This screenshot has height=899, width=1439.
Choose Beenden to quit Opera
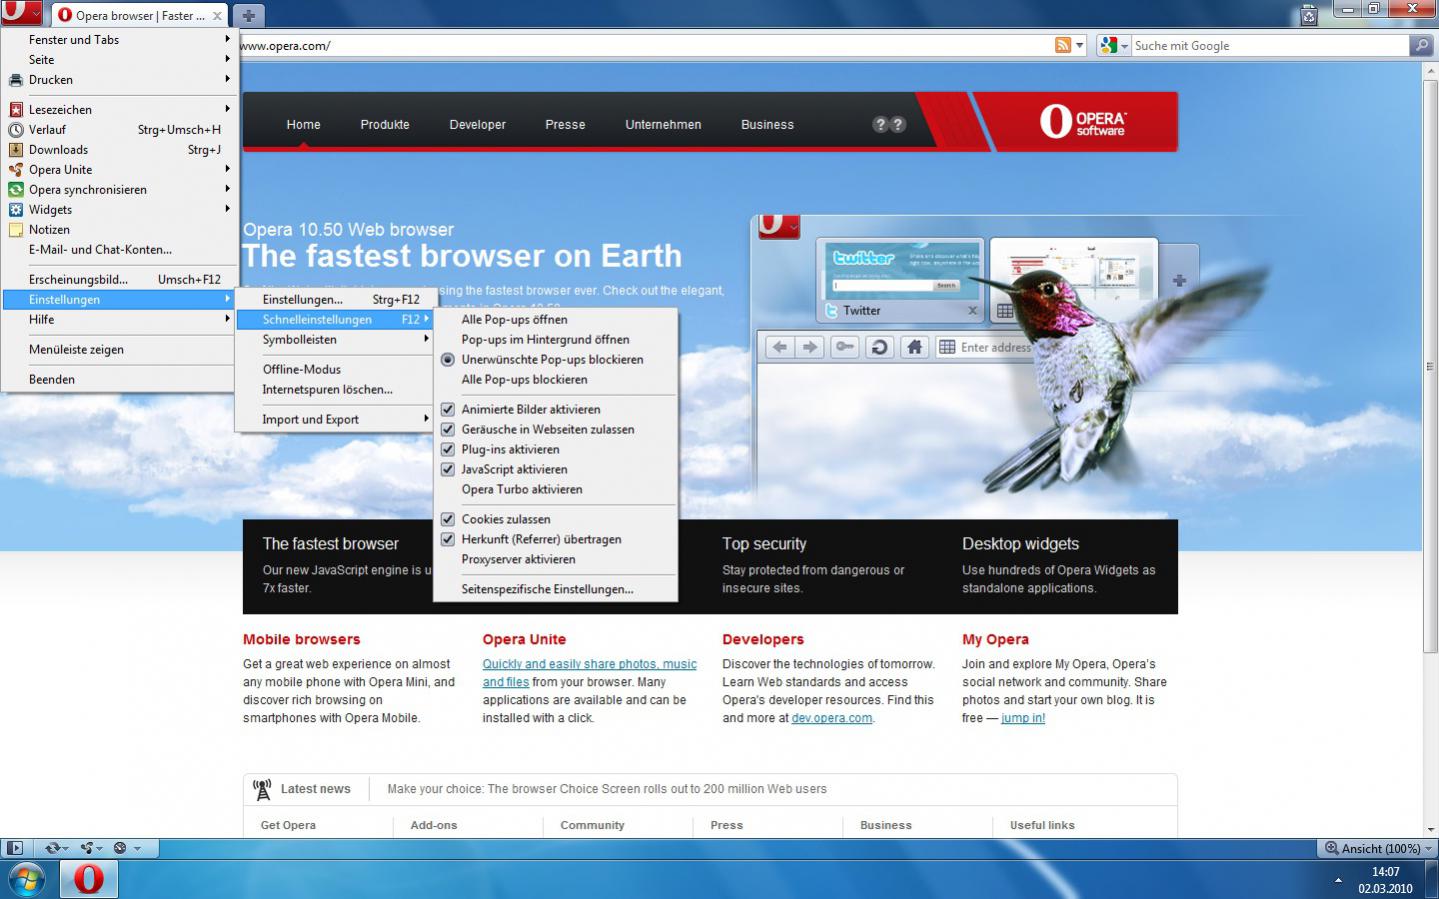tap(118, 380)
